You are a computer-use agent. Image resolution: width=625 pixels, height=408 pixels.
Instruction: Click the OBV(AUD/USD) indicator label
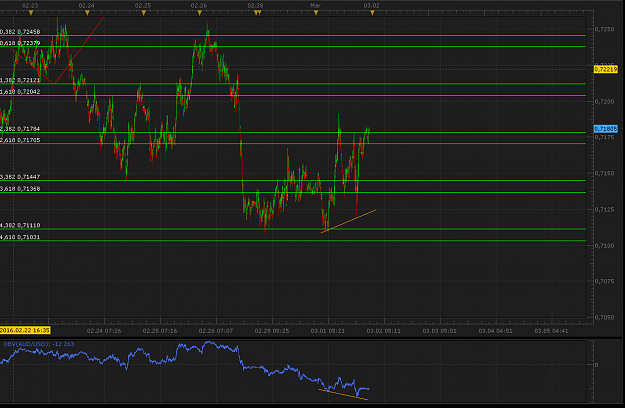[x=39, y=344]
